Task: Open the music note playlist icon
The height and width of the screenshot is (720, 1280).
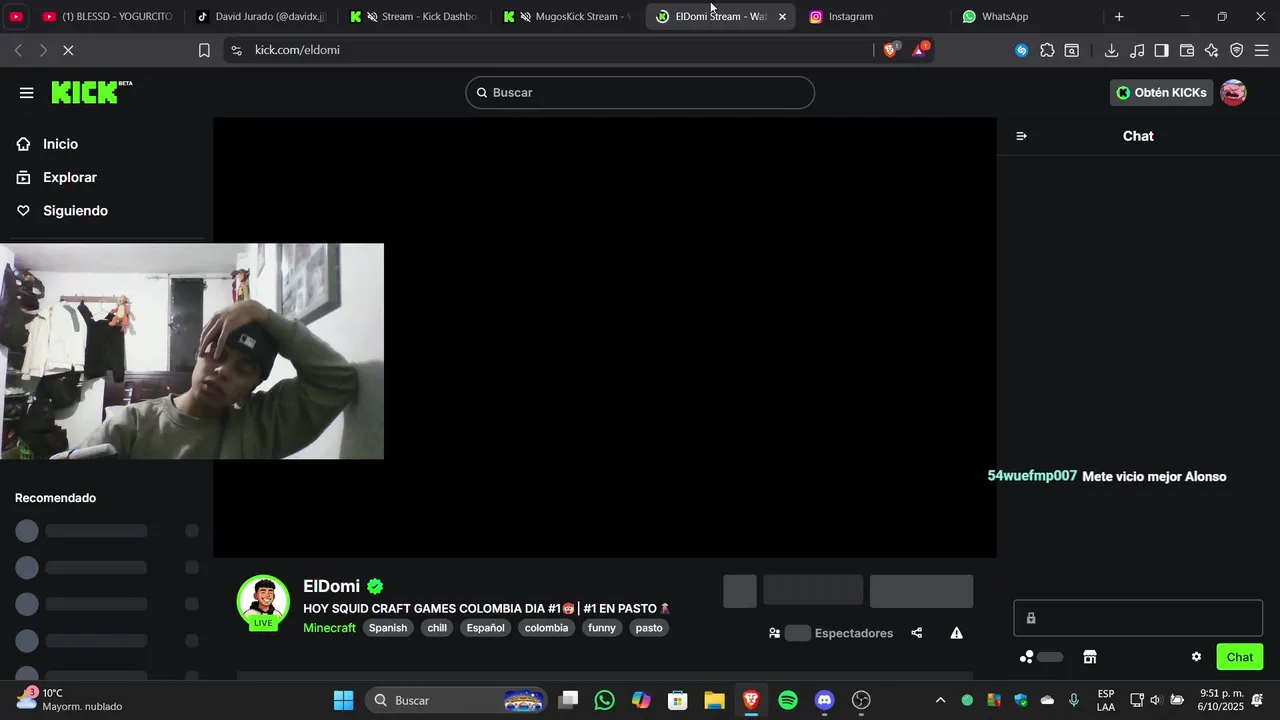Action: [1137, 50]
